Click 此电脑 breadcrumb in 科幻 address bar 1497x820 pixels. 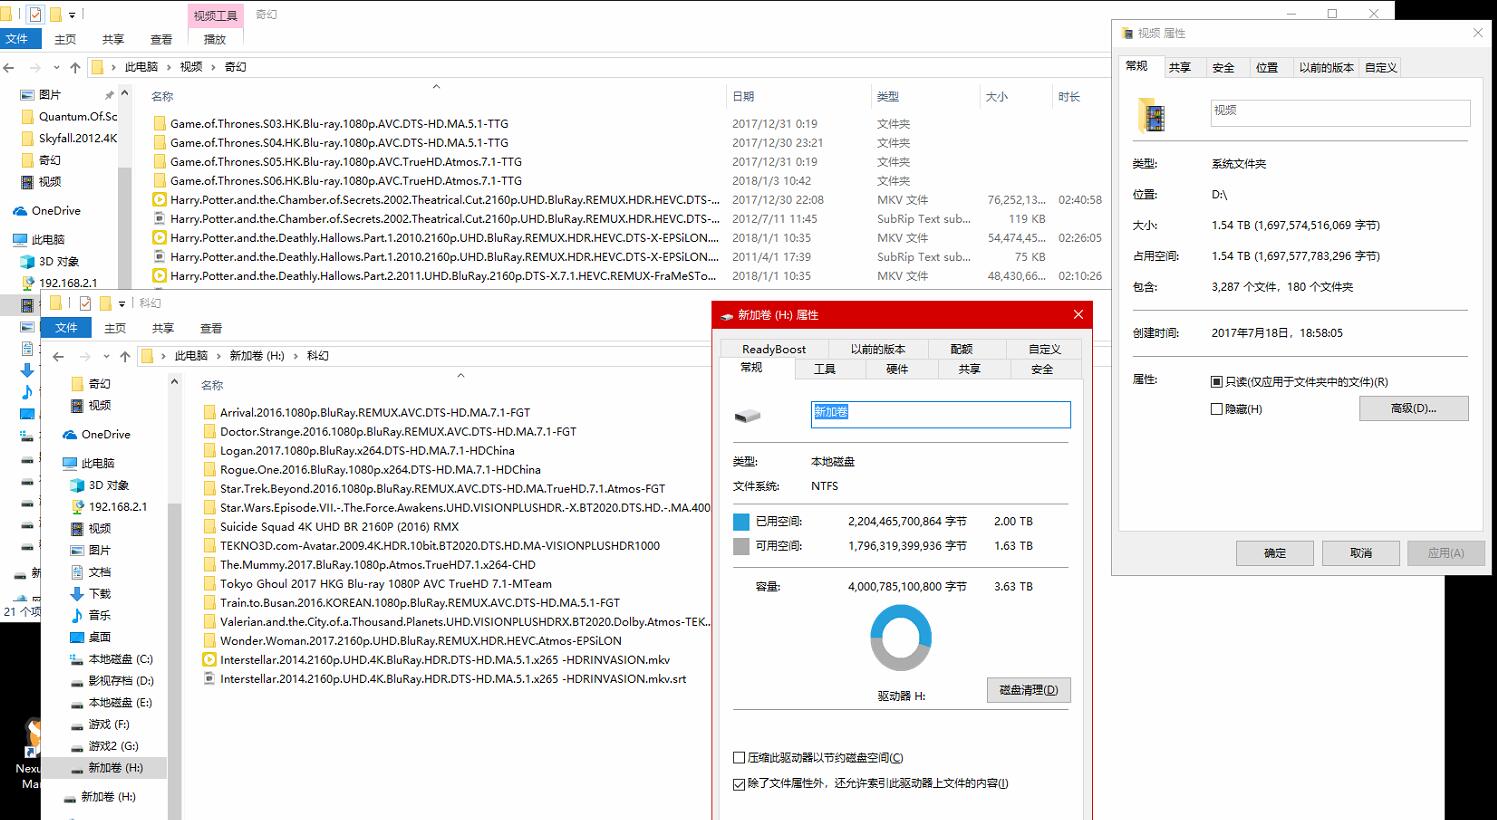(x=191, y=356)
